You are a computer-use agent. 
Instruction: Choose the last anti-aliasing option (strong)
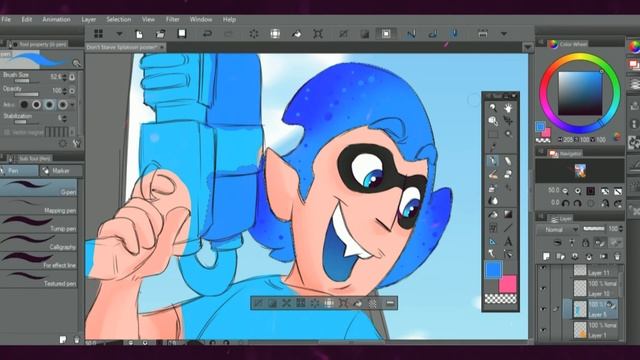pos(62,105)
